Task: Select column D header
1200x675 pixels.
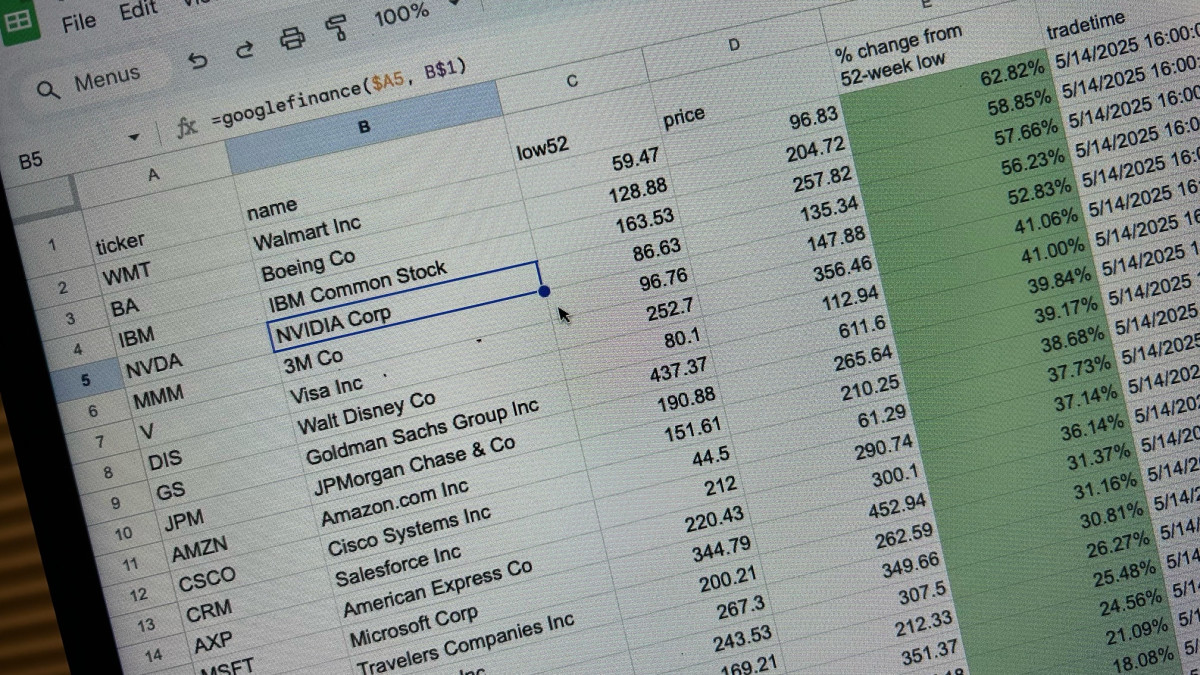Action: pyautogui.click(x=735, y=44)
